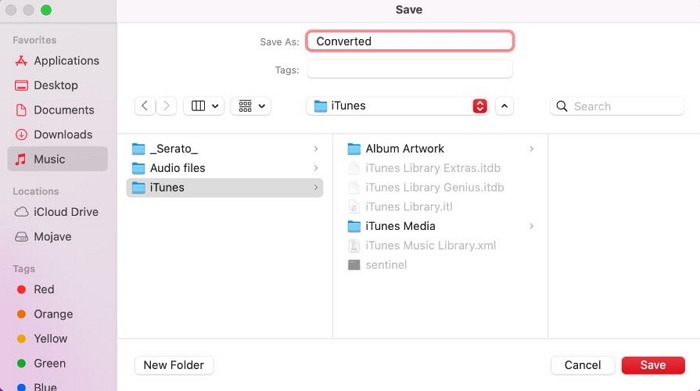Select Downloads in Favorites

coord(57,134)
